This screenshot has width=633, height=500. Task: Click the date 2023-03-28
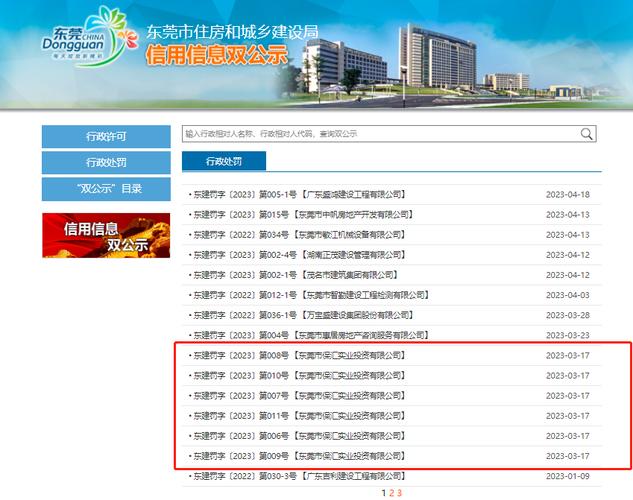(x=568, y=315)
